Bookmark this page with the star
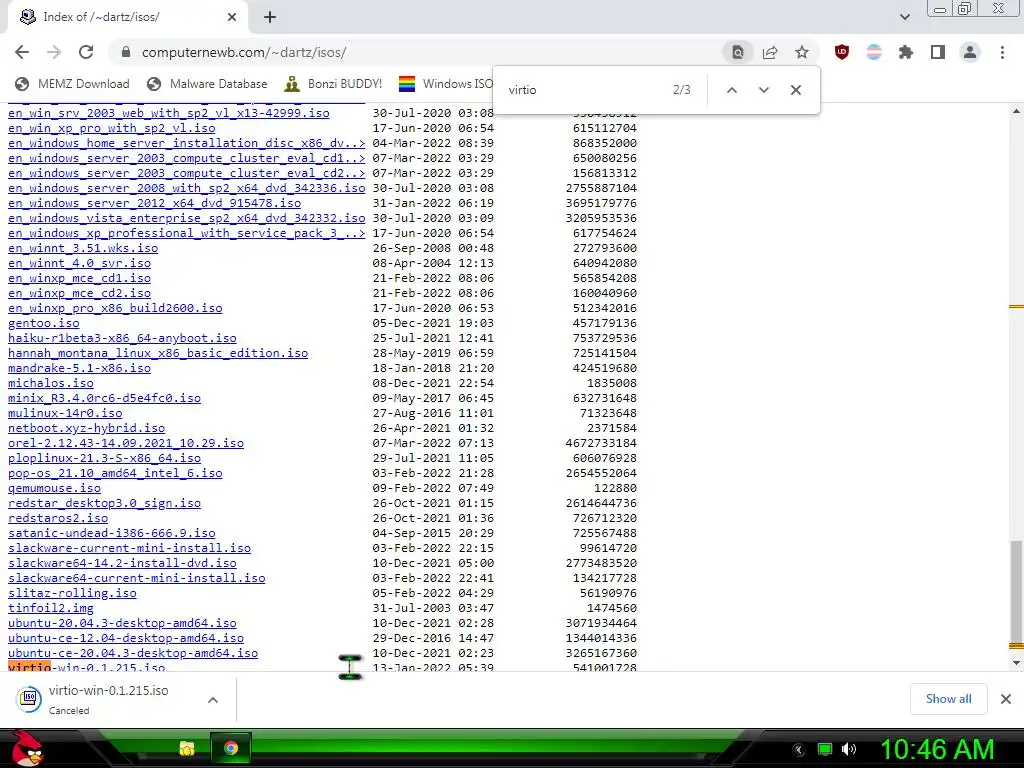Screen dimensions: 1024x768 coord(802,52)
